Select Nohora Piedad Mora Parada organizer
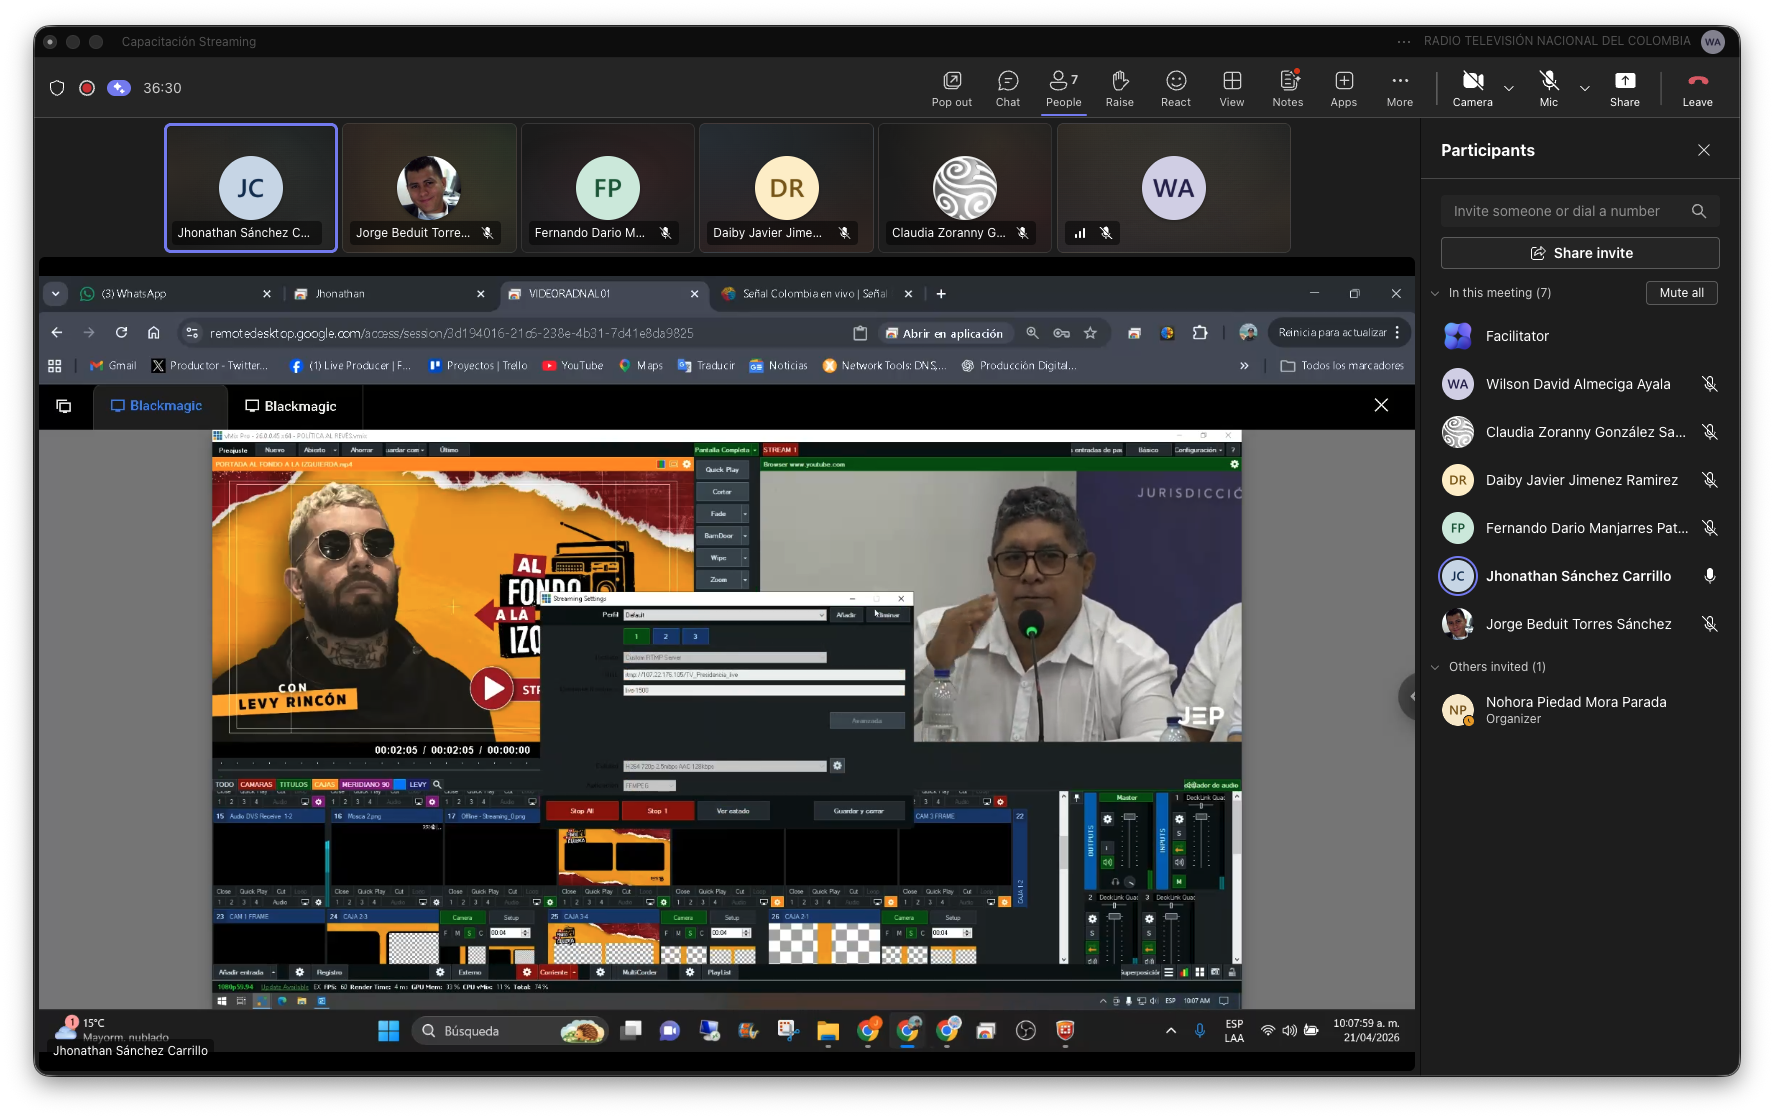 (1580, 710)
